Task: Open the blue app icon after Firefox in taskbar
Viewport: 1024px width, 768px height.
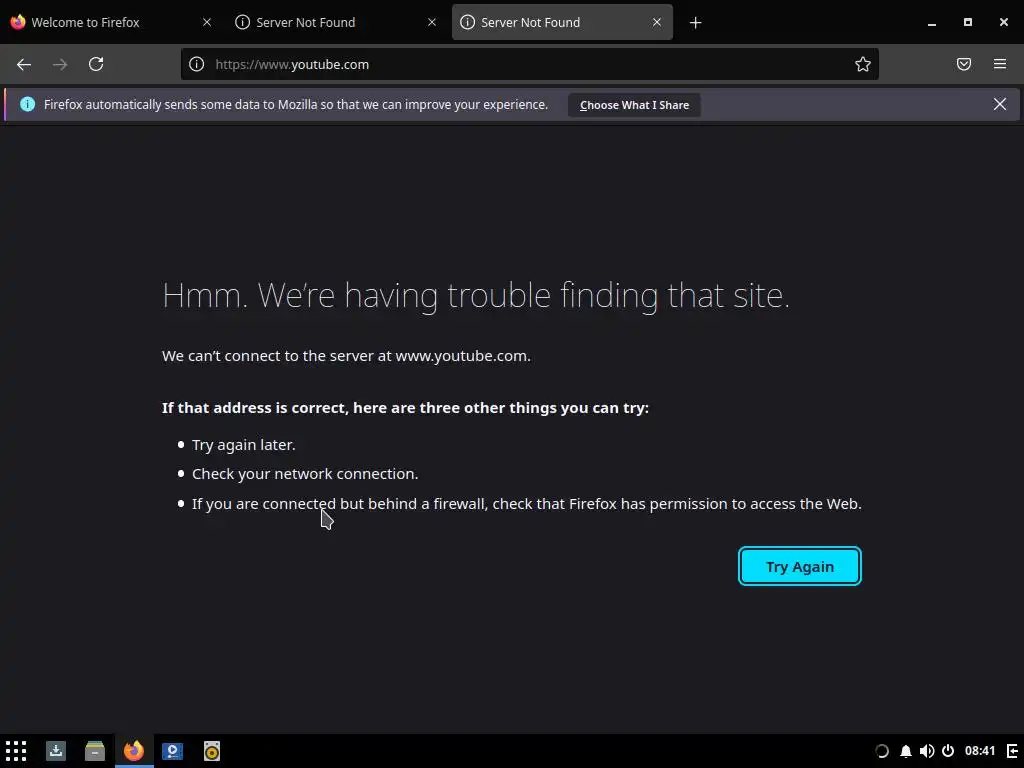Action: click(172, 751)
